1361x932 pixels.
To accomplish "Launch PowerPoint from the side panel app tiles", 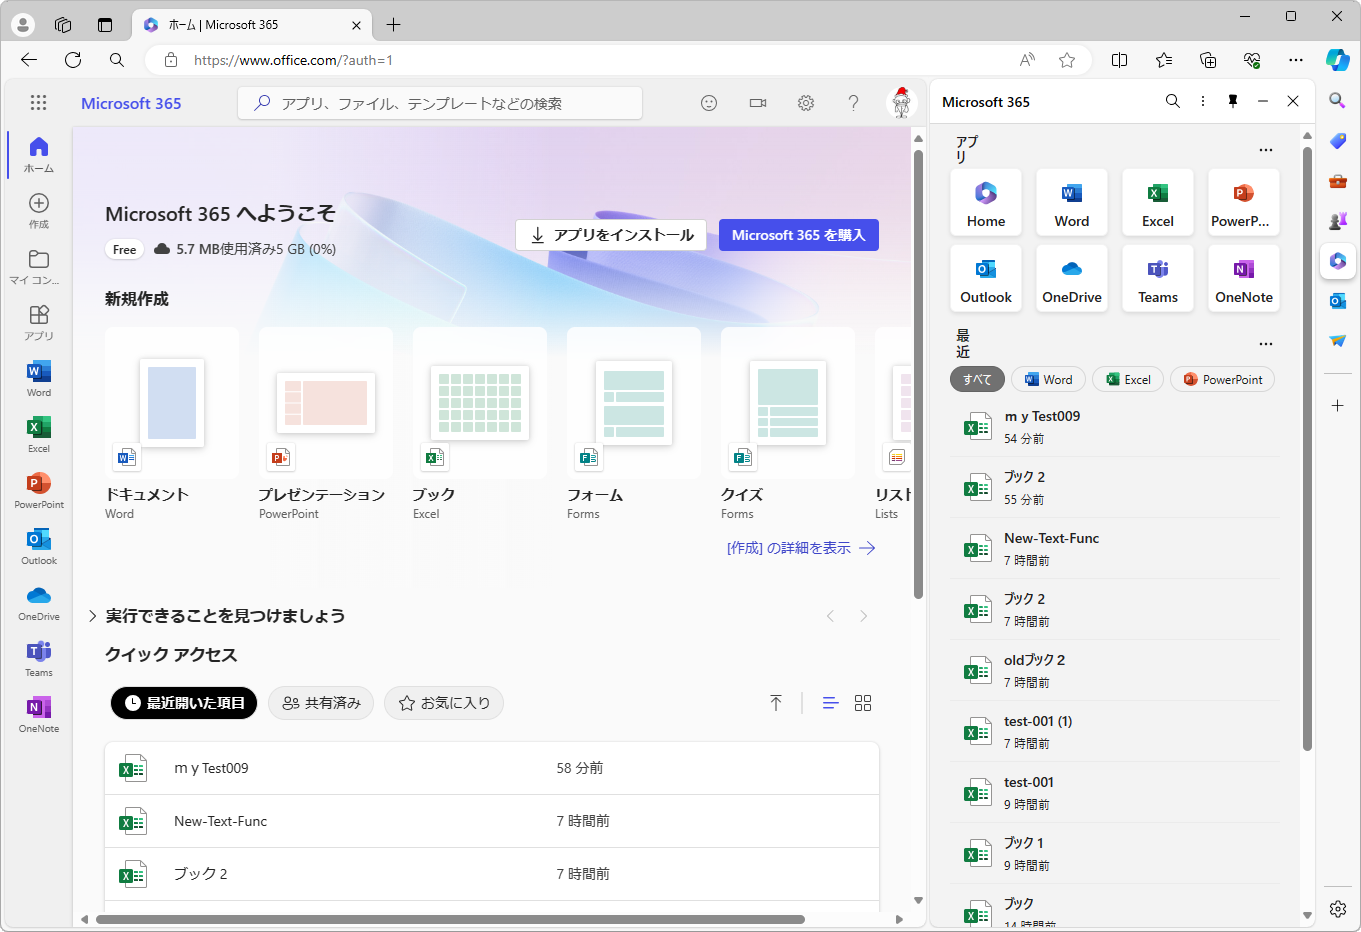I will [x=1243, y=202].
